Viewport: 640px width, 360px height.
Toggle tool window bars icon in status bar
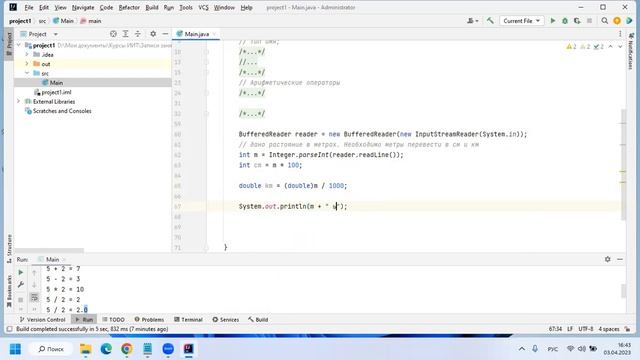click(x=9, y=329)
